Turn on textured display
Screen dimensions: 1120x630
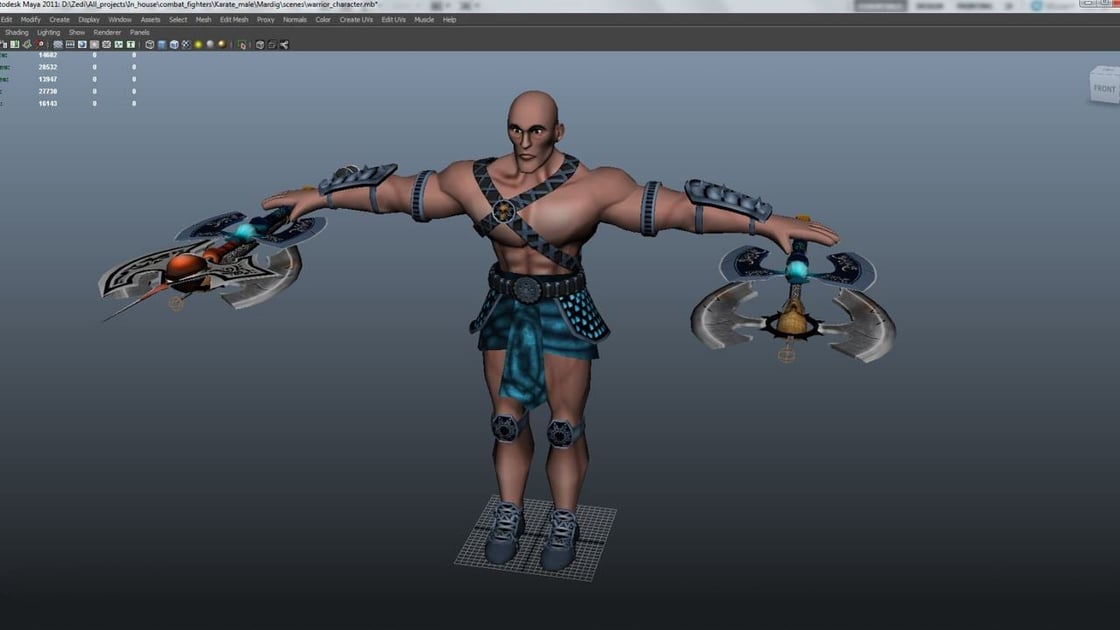pyautogui.click(x=185, y=43)
